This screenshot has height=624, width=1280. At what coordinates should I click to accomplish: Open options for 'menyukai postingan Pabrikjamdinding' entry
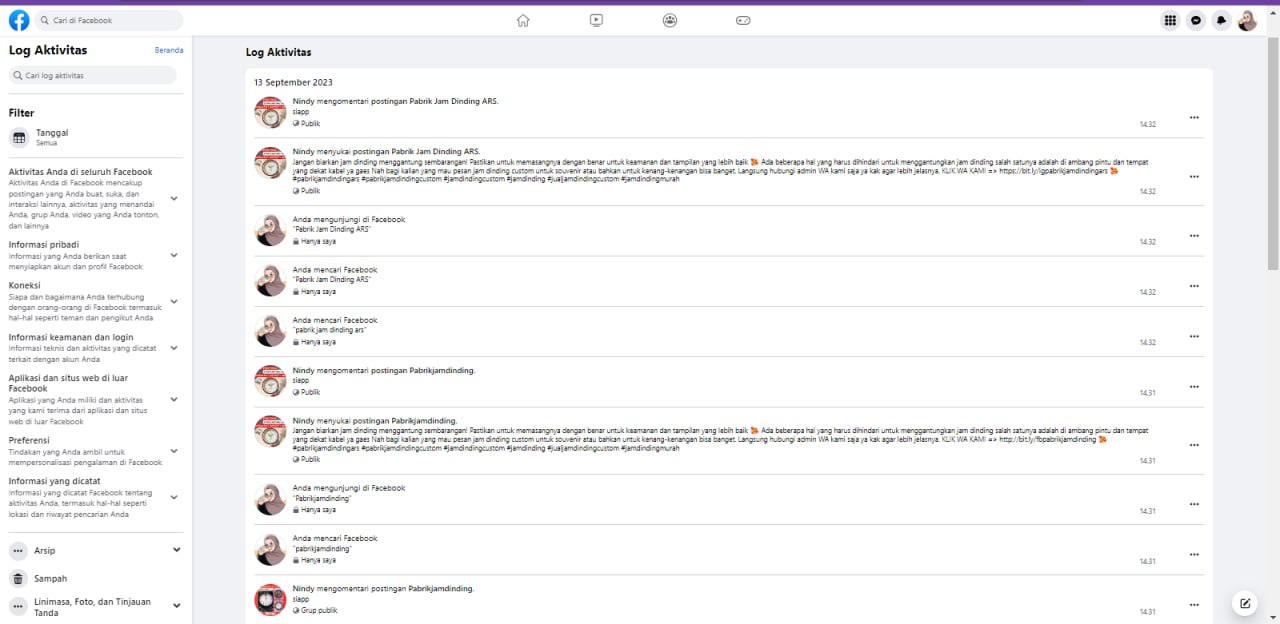pos(1194,445)
